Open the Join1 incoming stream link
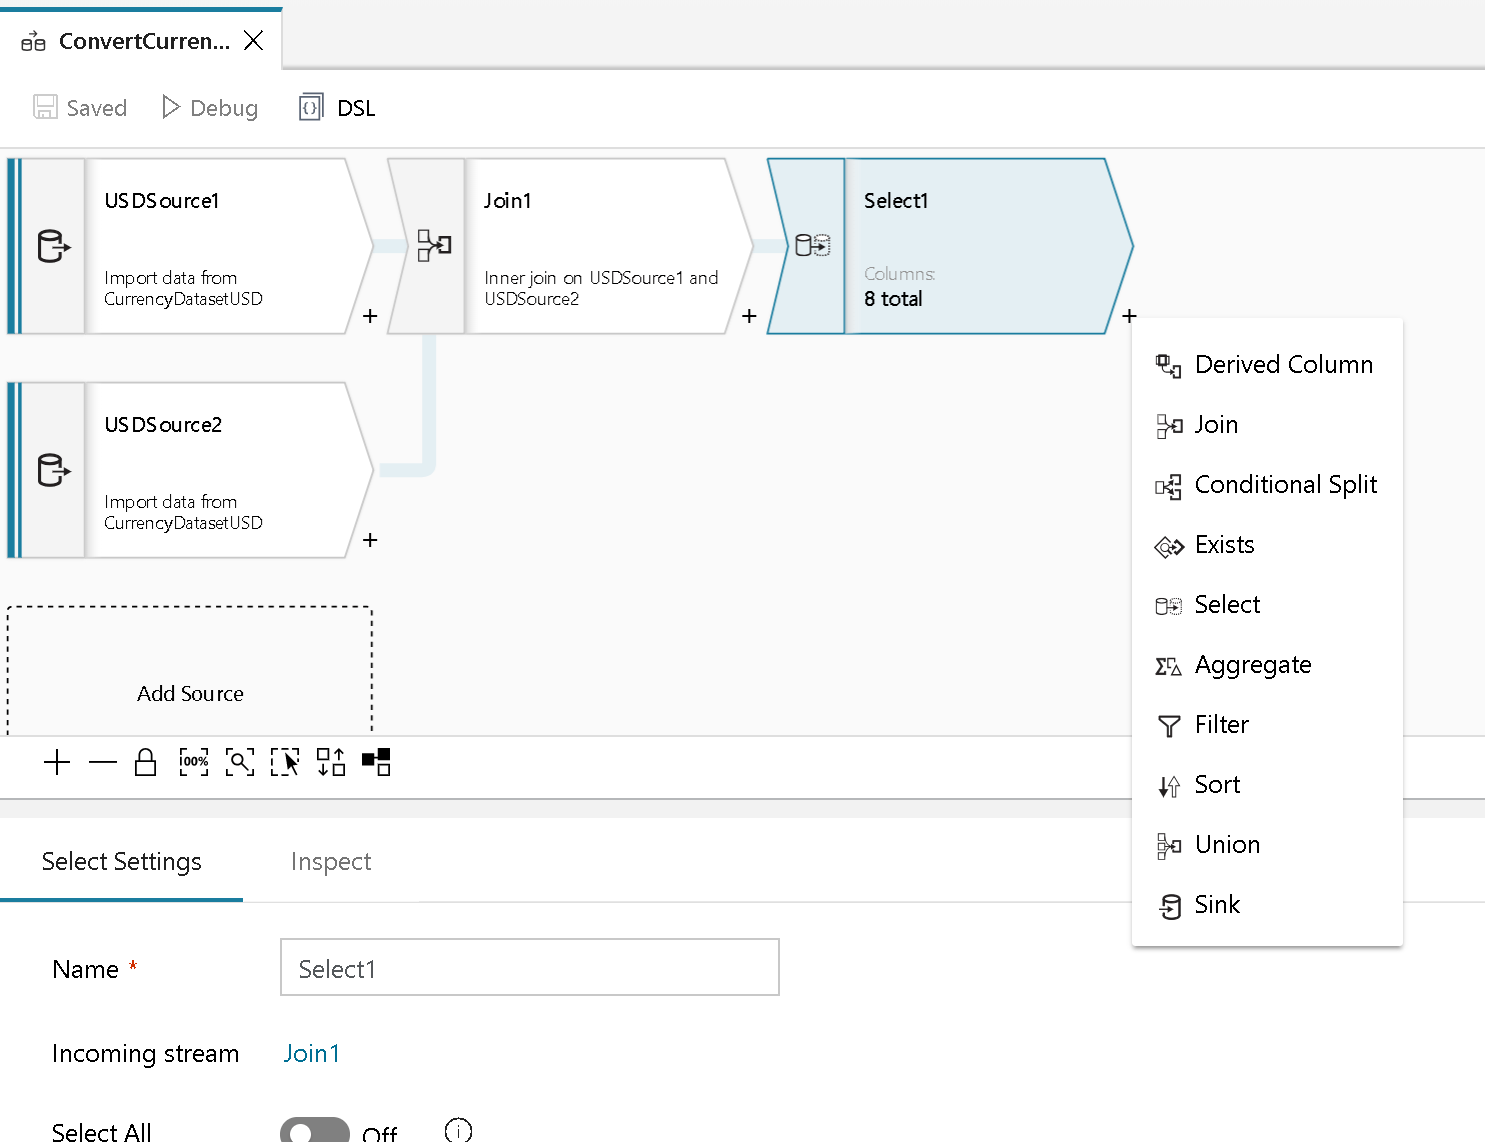Image resolution: width=1485 pixels, height=1142 pixels. tap(311, 1053)
